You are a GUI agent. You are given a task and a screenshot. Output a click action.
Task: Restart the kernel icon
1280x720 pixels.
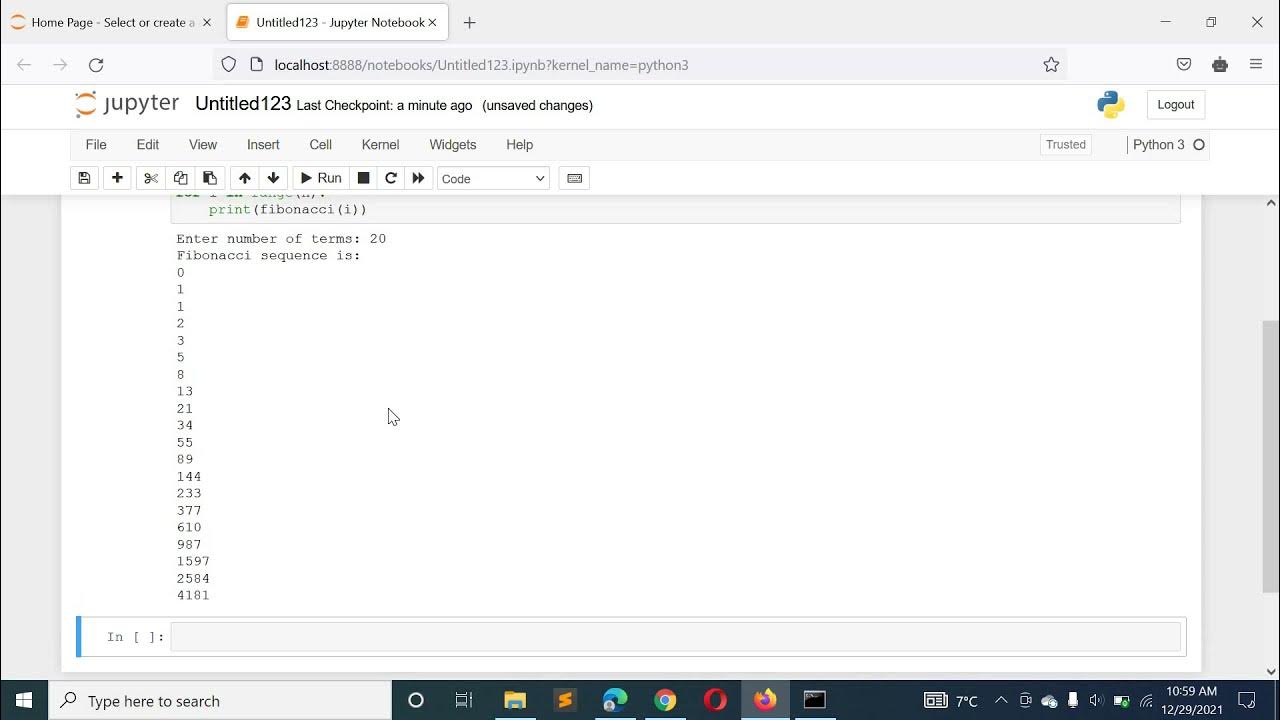click(391, 178)
